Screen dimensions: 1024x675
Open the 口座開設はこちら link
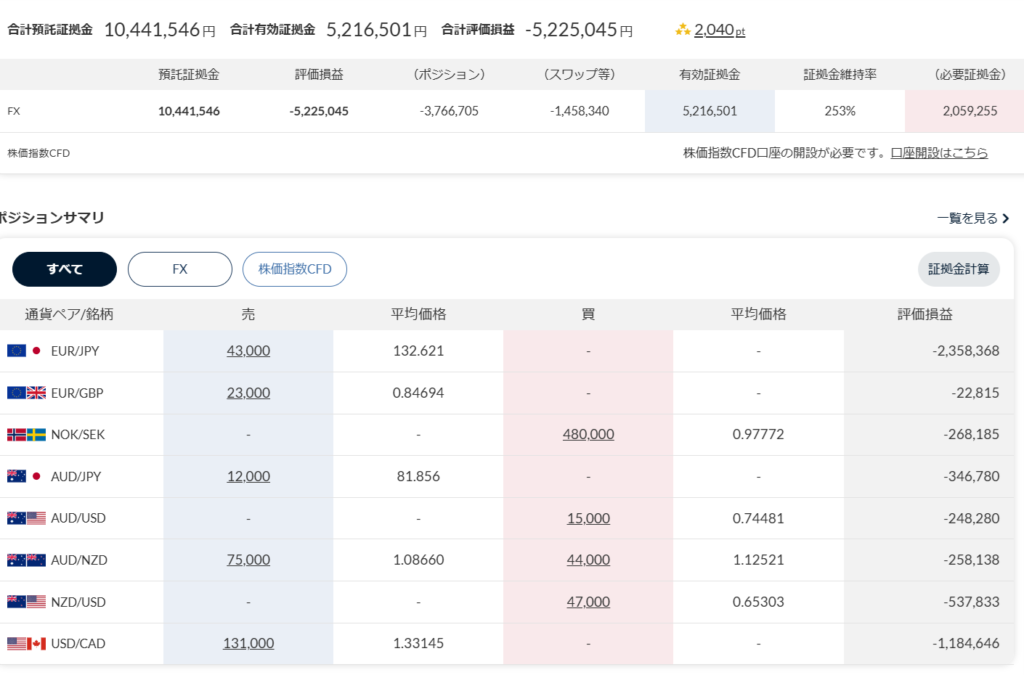click(x=939, y=153)
